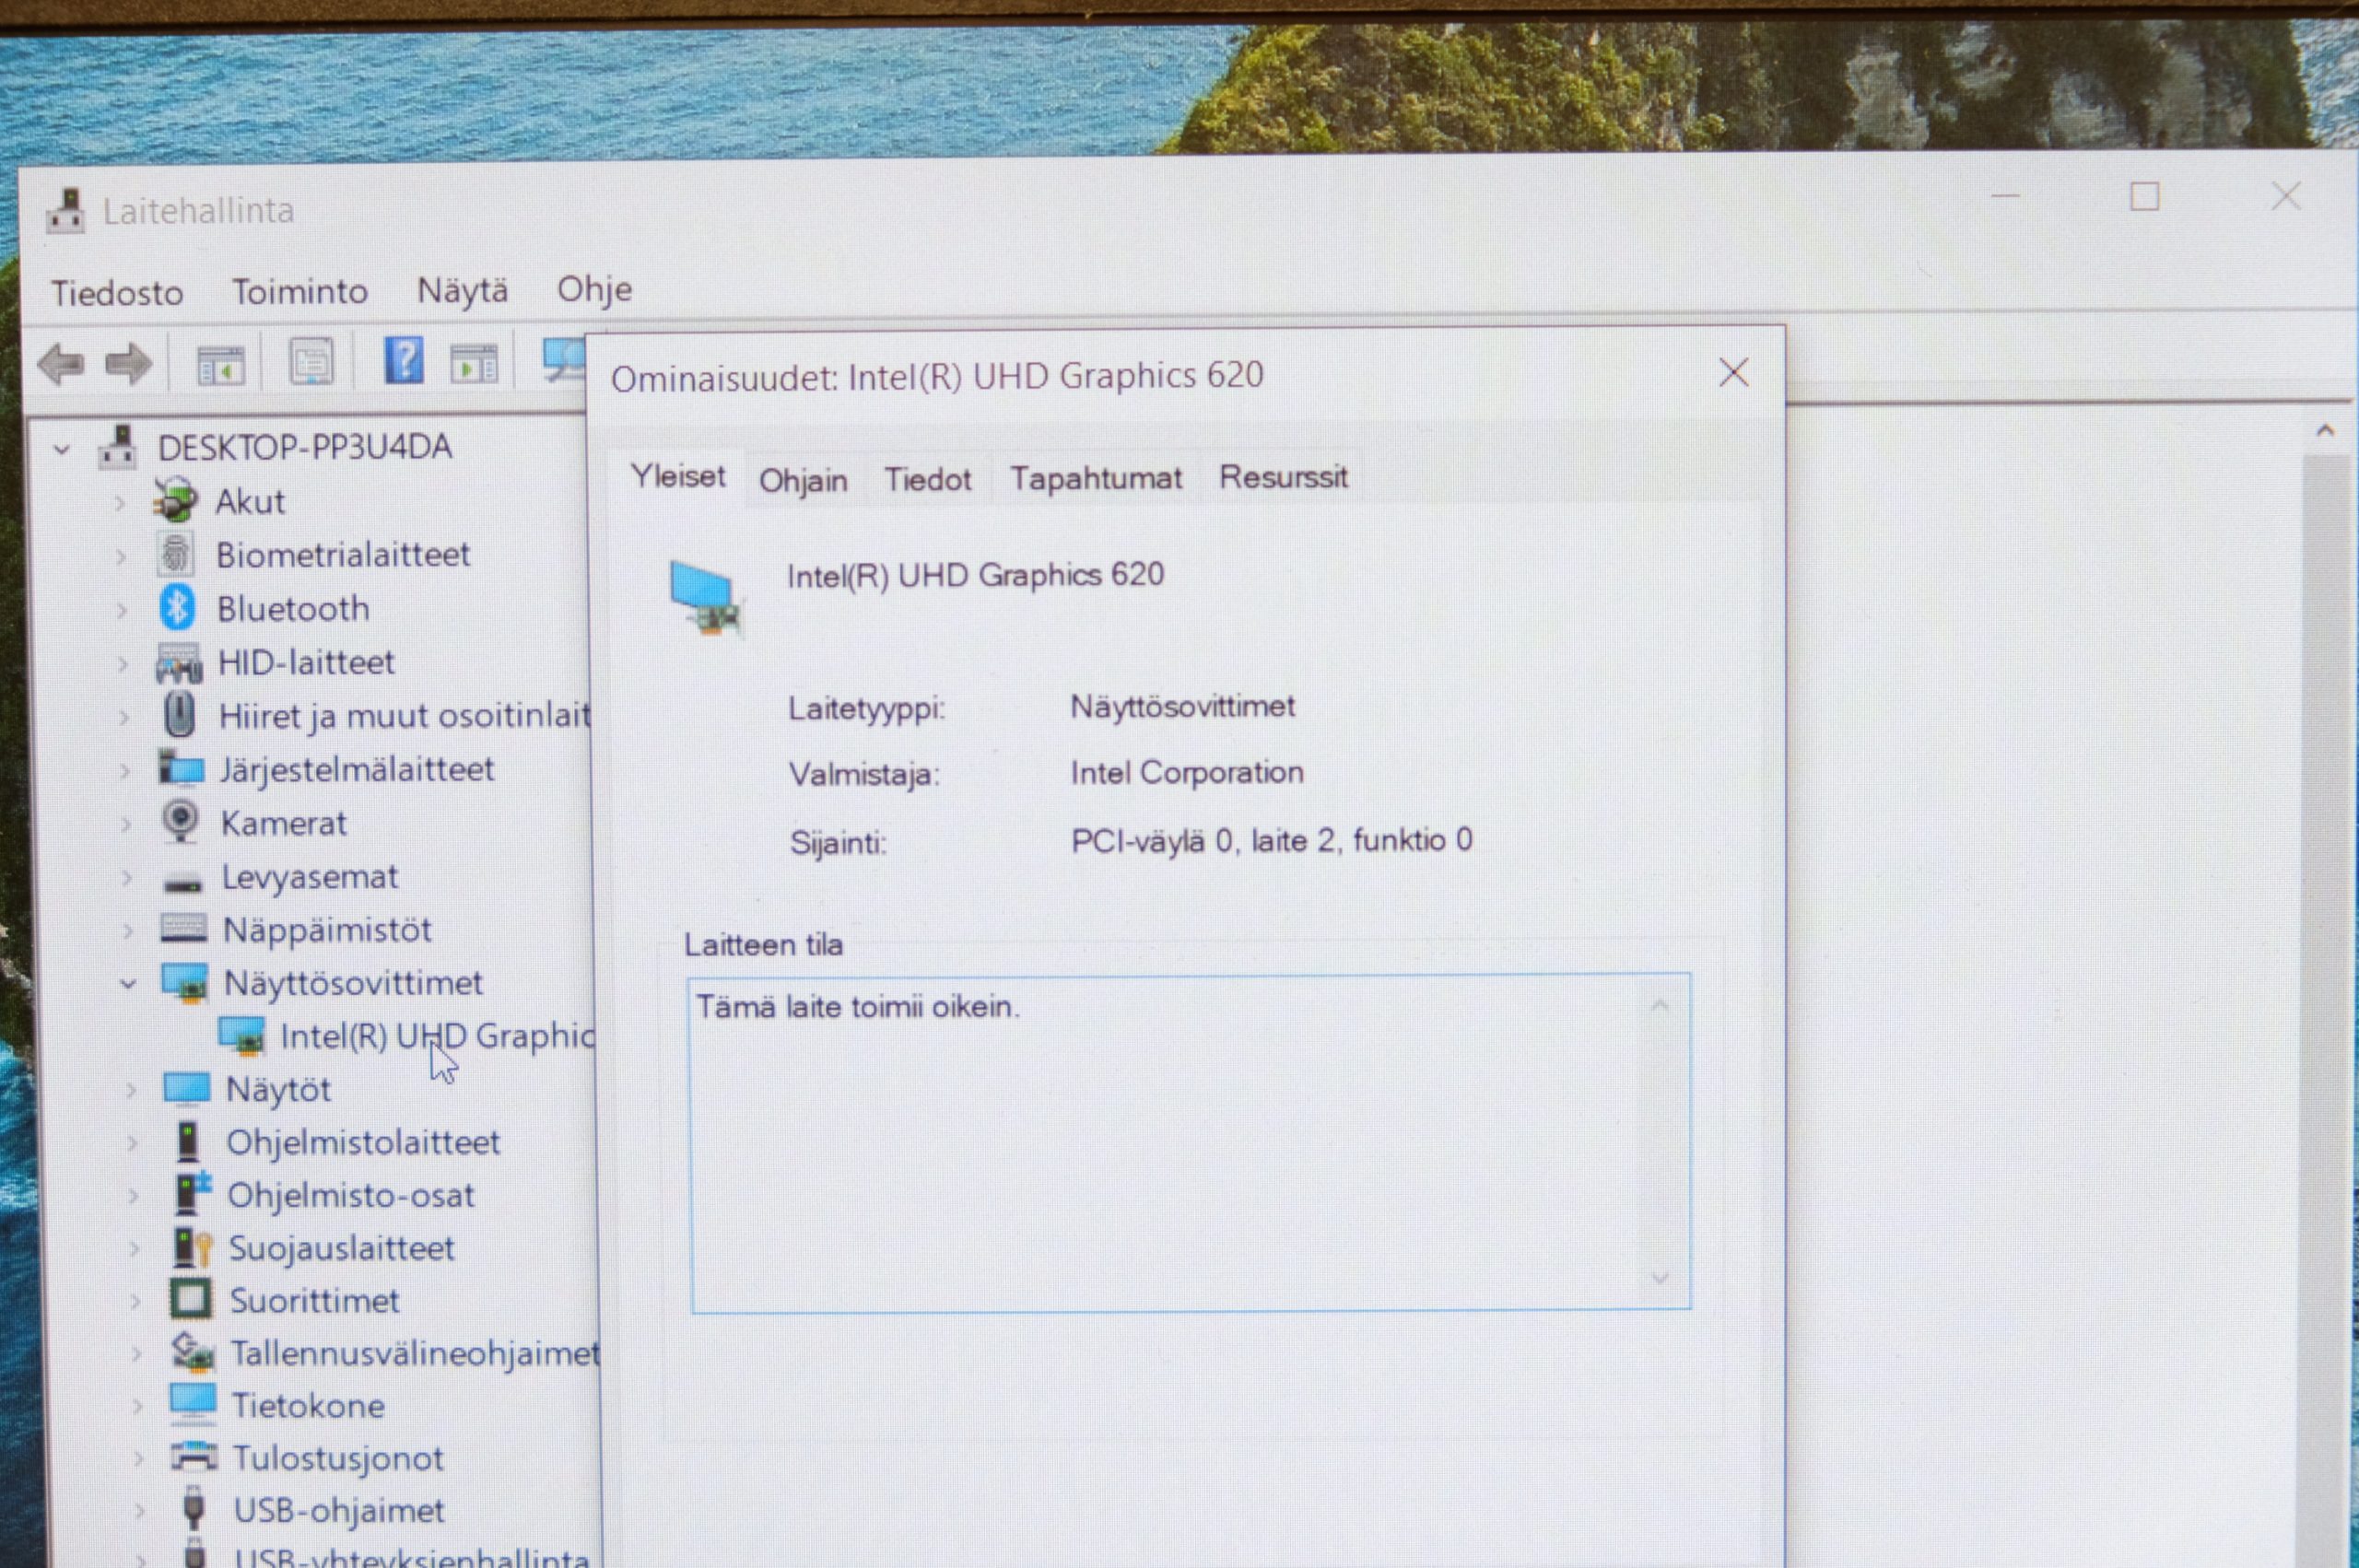The height and width of the screenshot is (1568, 2359).
Task: Select the Suojauslaitteet key icon
Action: (x=192, y=1248)
